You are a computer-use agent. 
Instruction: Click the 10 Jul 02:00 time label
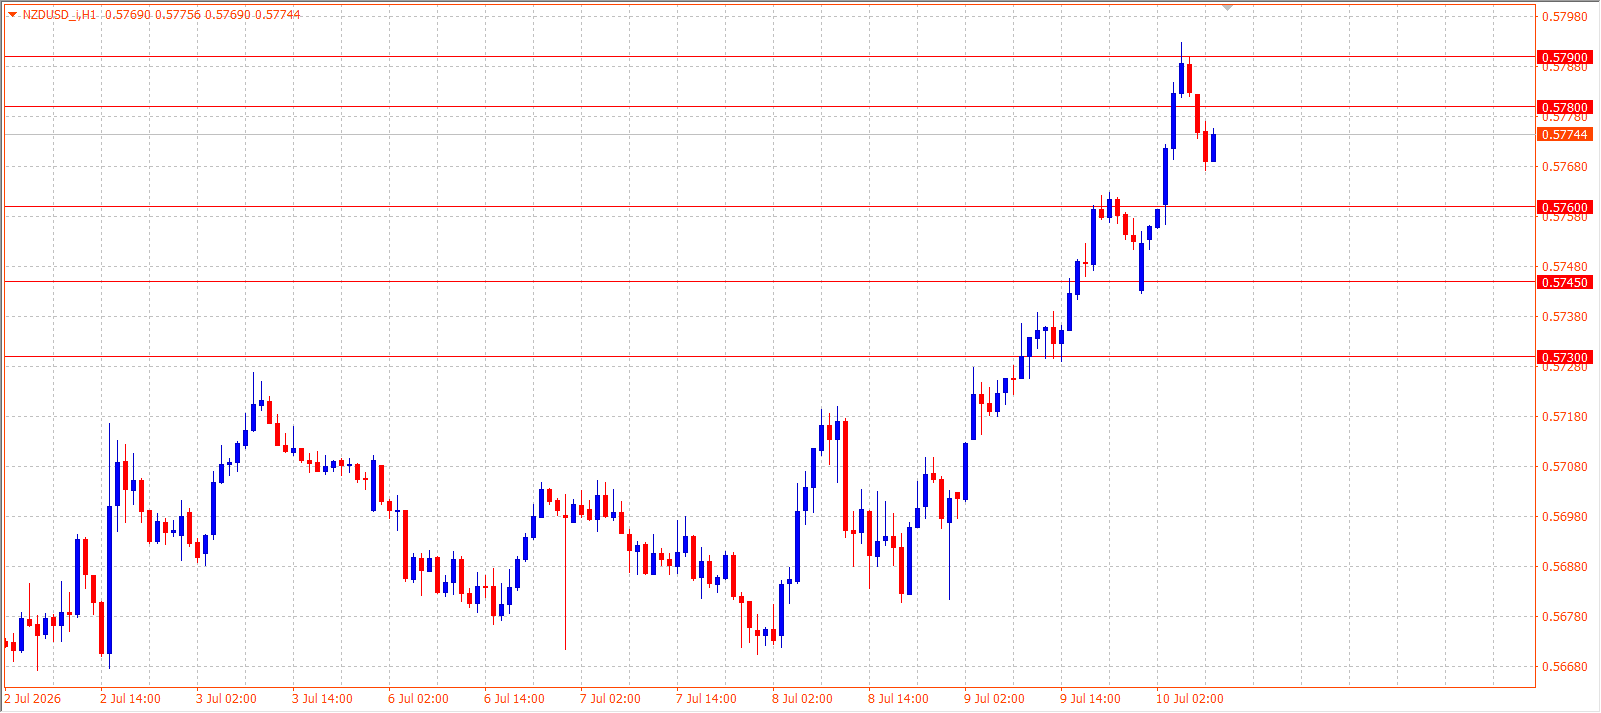pos(1190,699)
